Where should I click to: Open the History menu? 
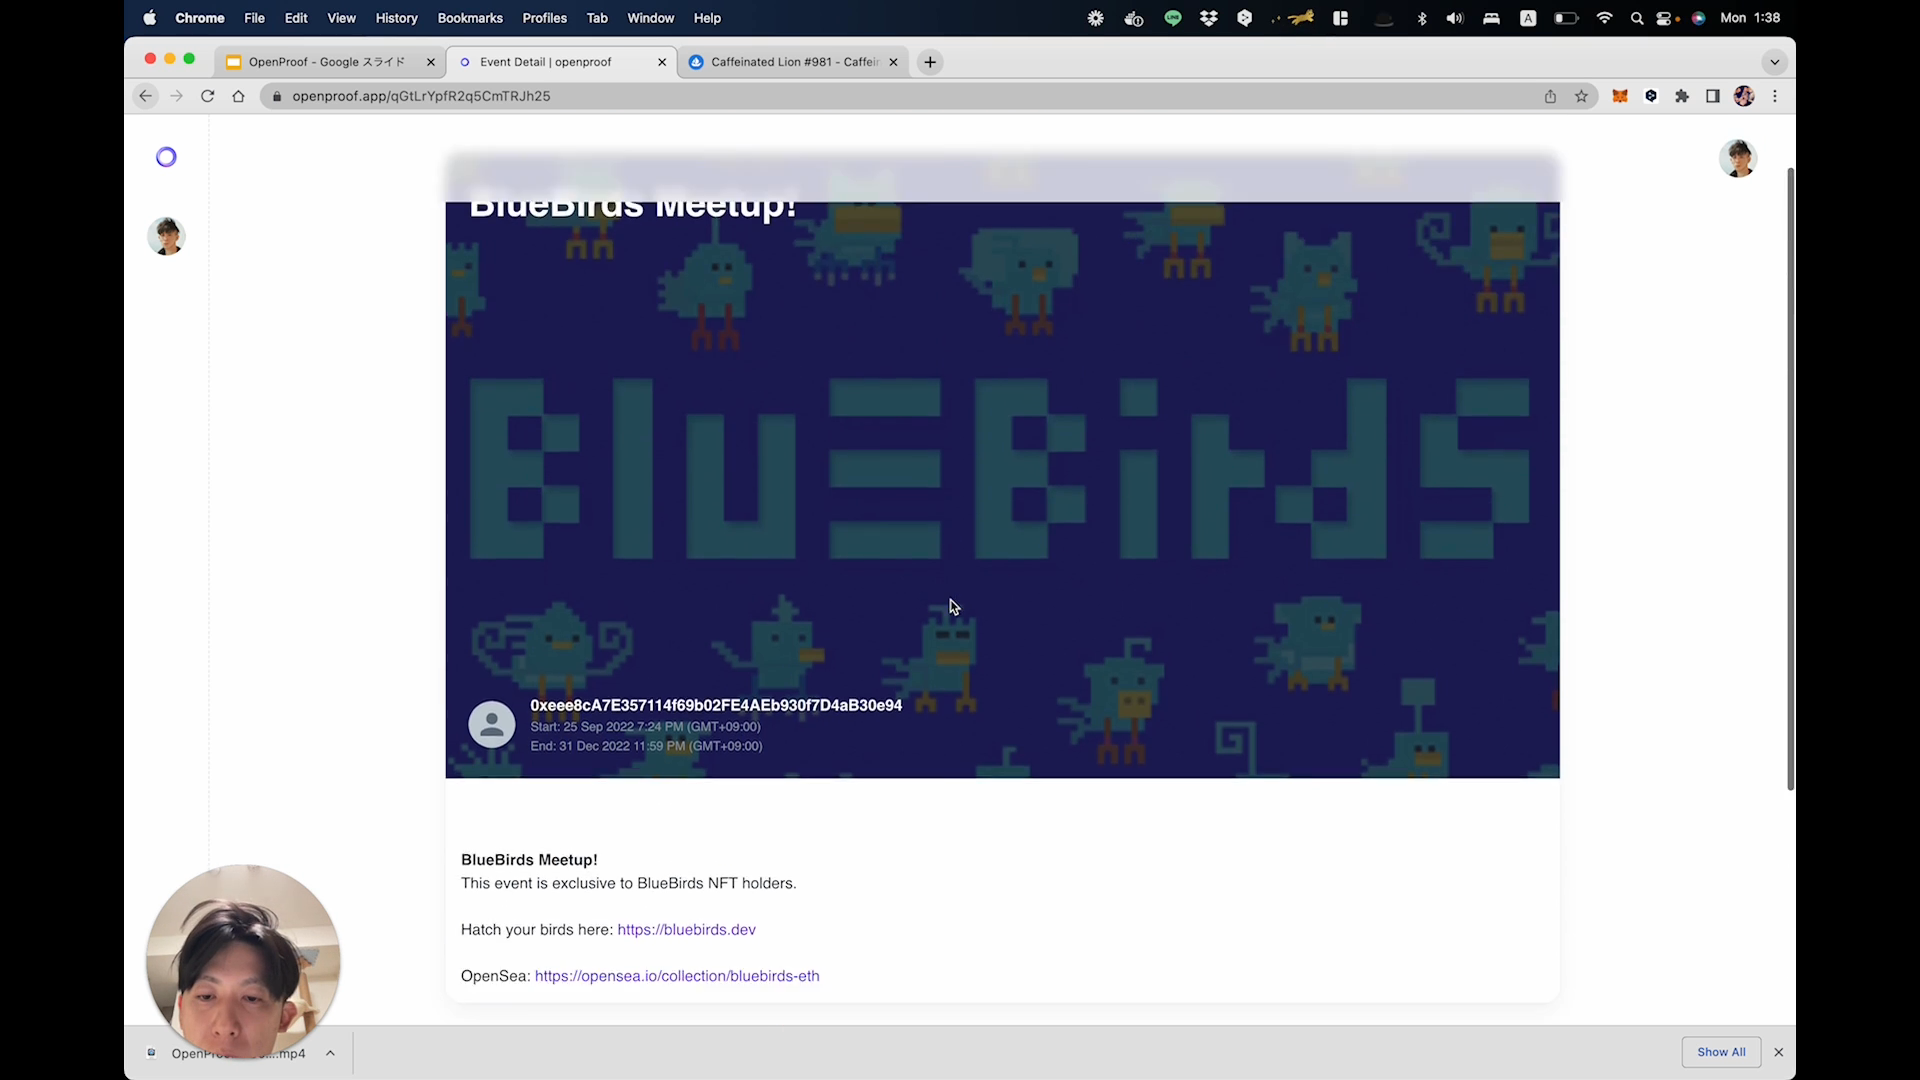[396, 18]
